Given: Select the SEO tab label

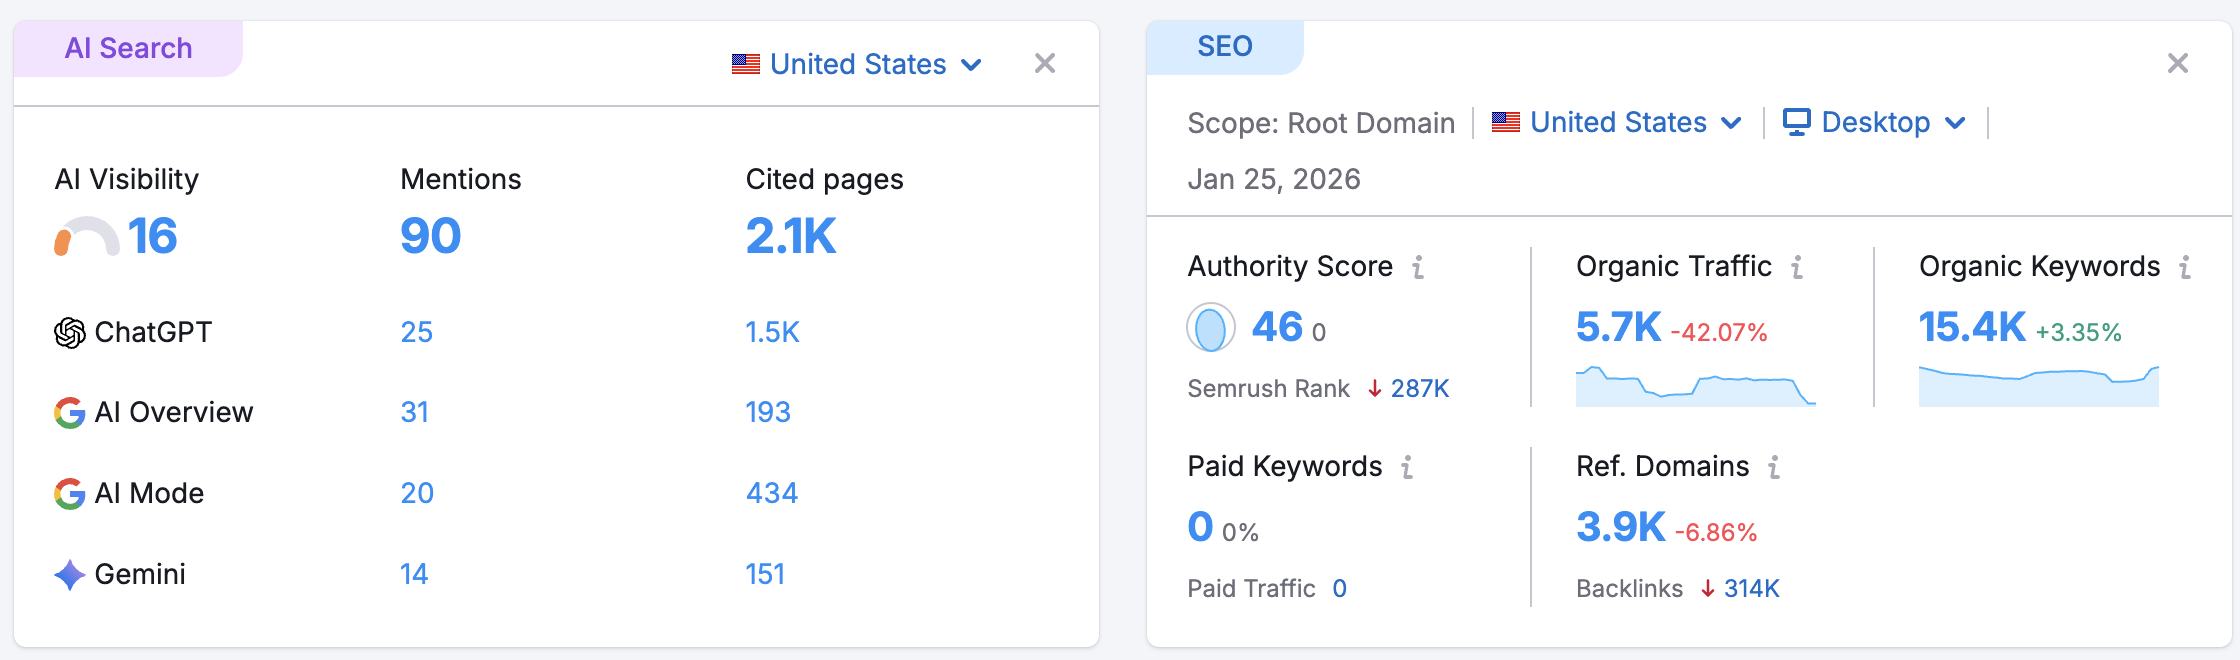Looking at the screenshot, I should click(x=1224, y=47).
